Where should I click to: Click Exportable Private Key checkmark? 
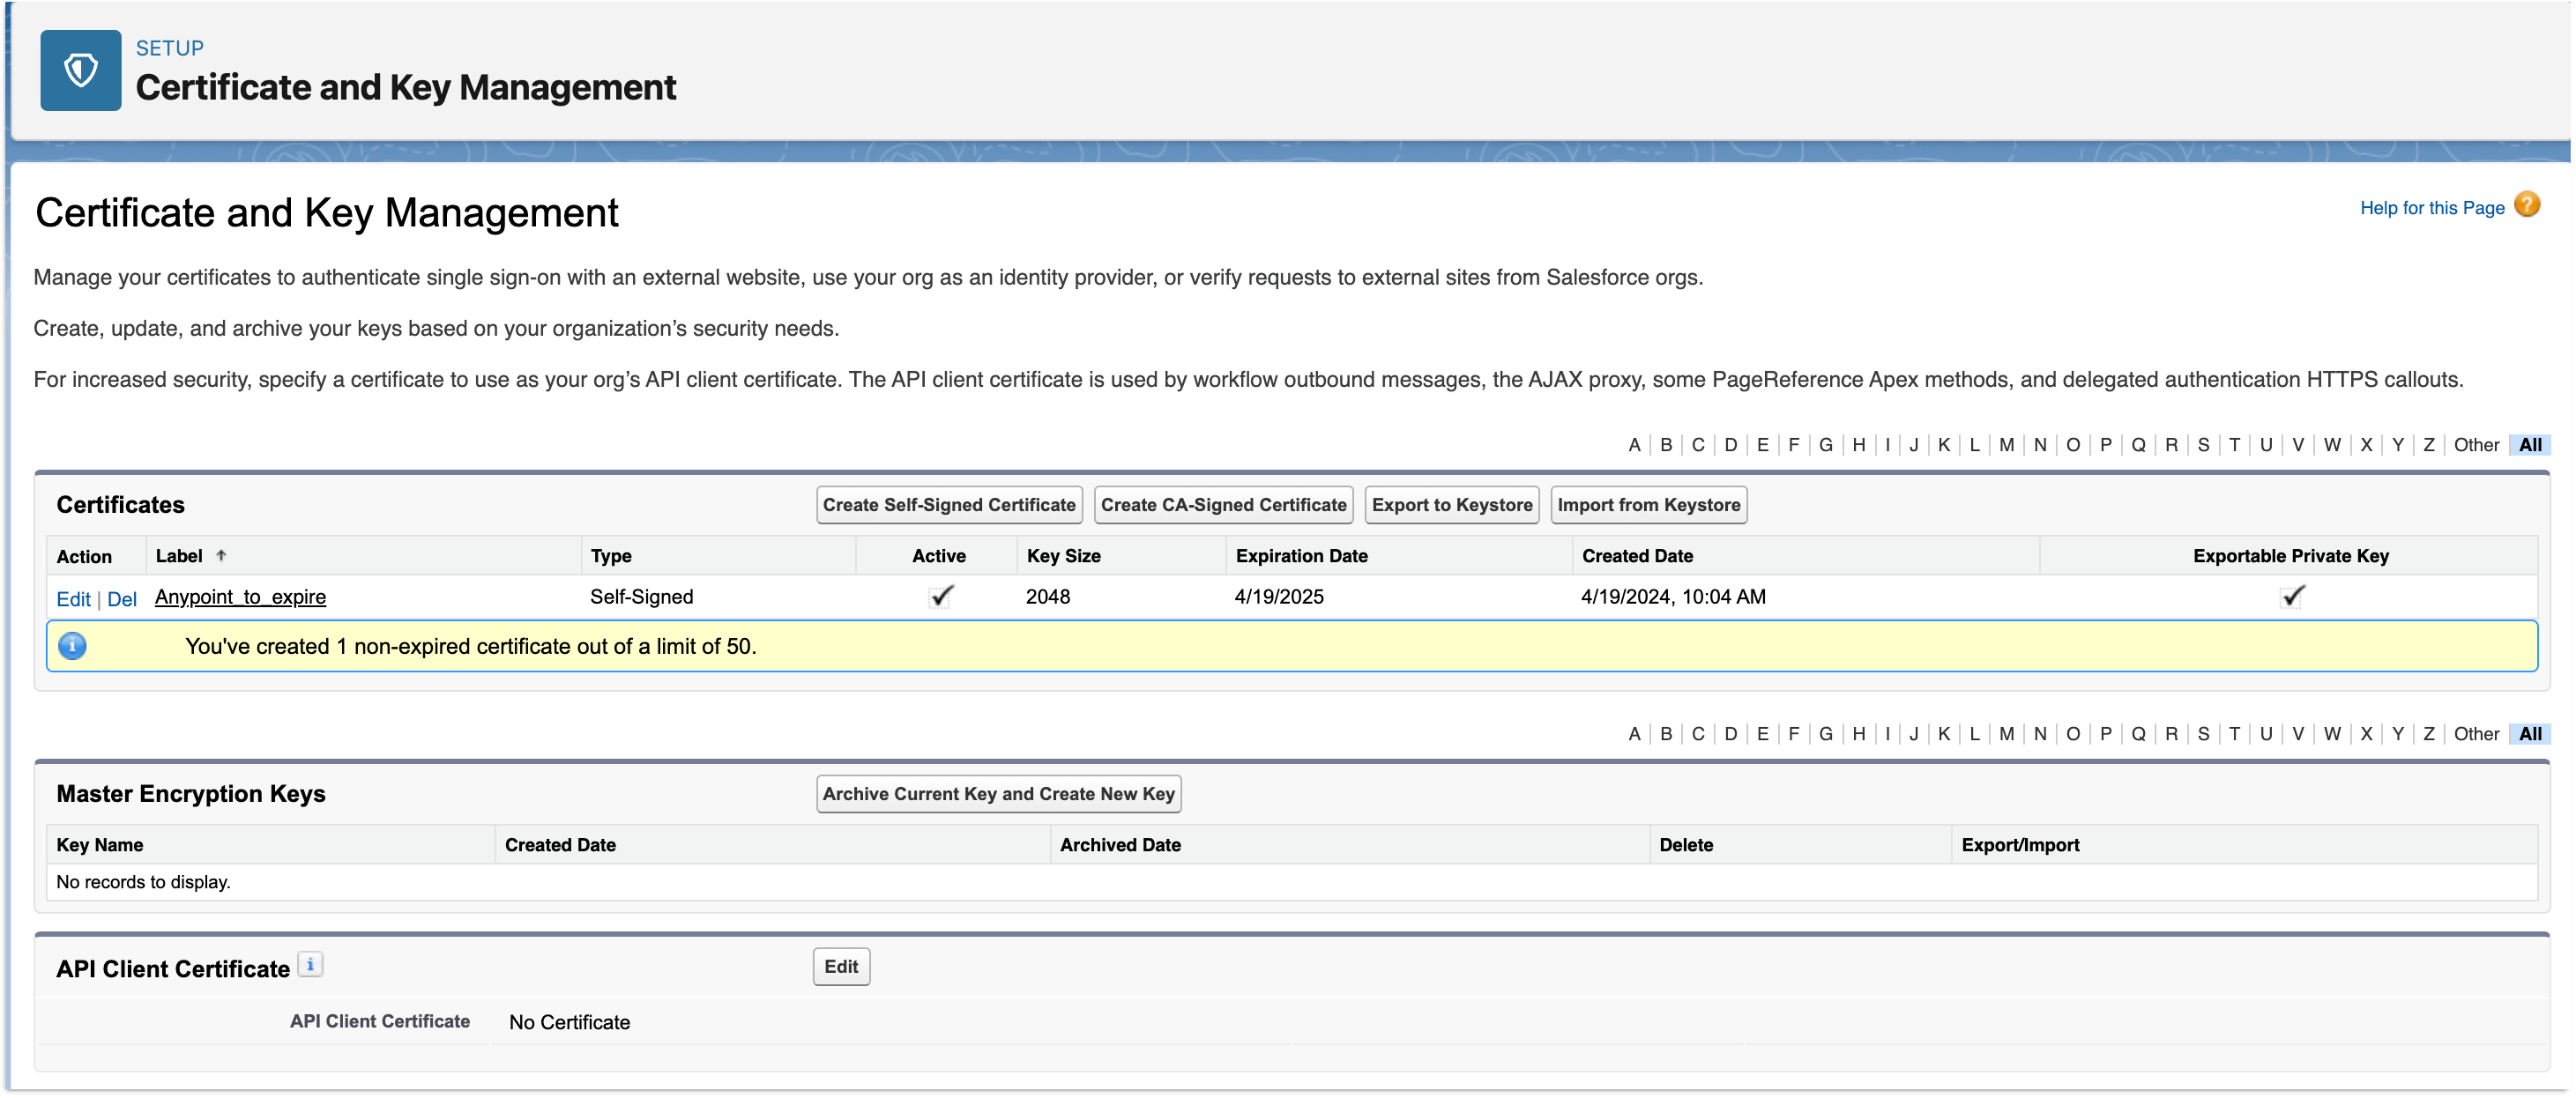coord(2291,596)
